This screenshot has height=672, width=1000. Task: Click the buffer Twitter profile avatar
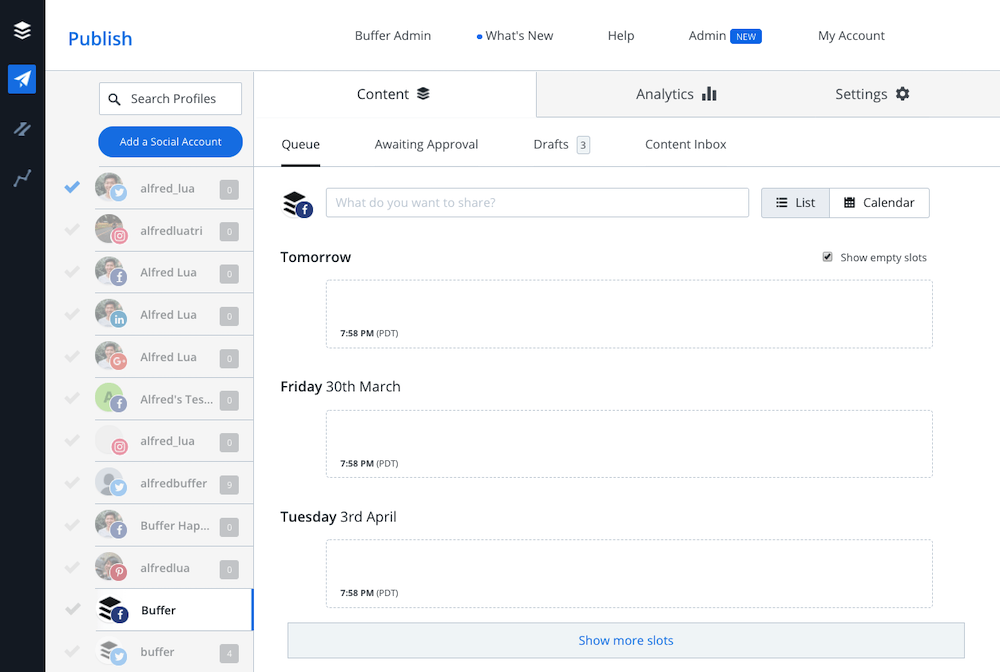click(111, 652)
